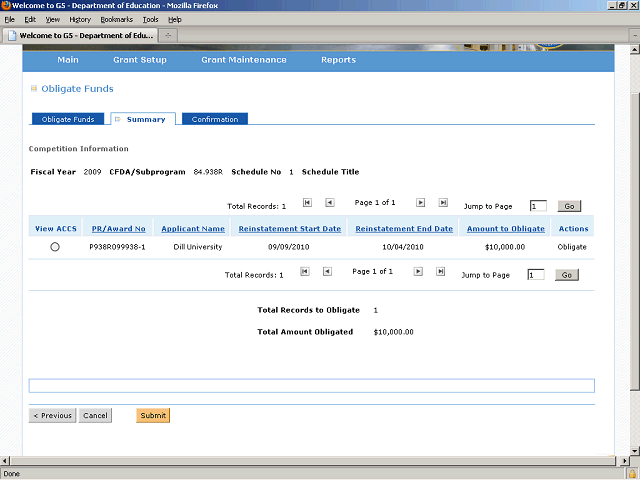Image resolution: width=640 pixels, height=480 pixels.
Task: Click the wide empty message text box
Action: [x=311, y=386]
